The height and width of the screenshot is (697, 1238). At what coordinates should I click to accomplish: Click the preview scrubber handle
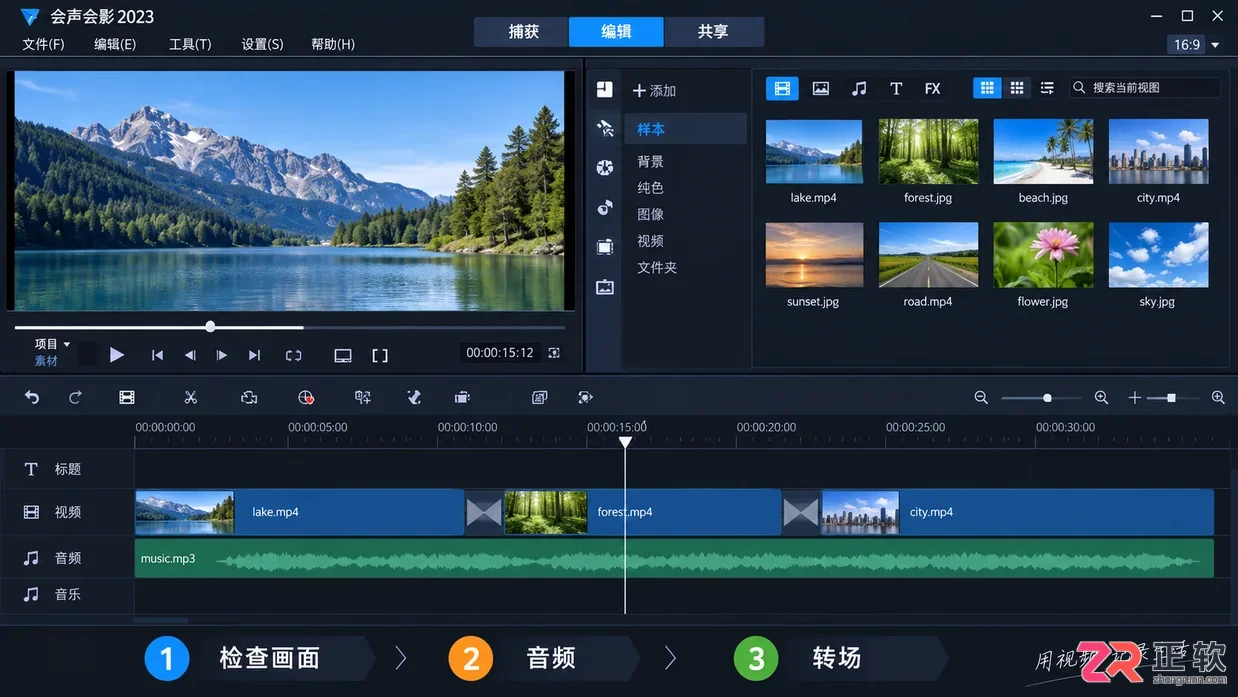210,327
